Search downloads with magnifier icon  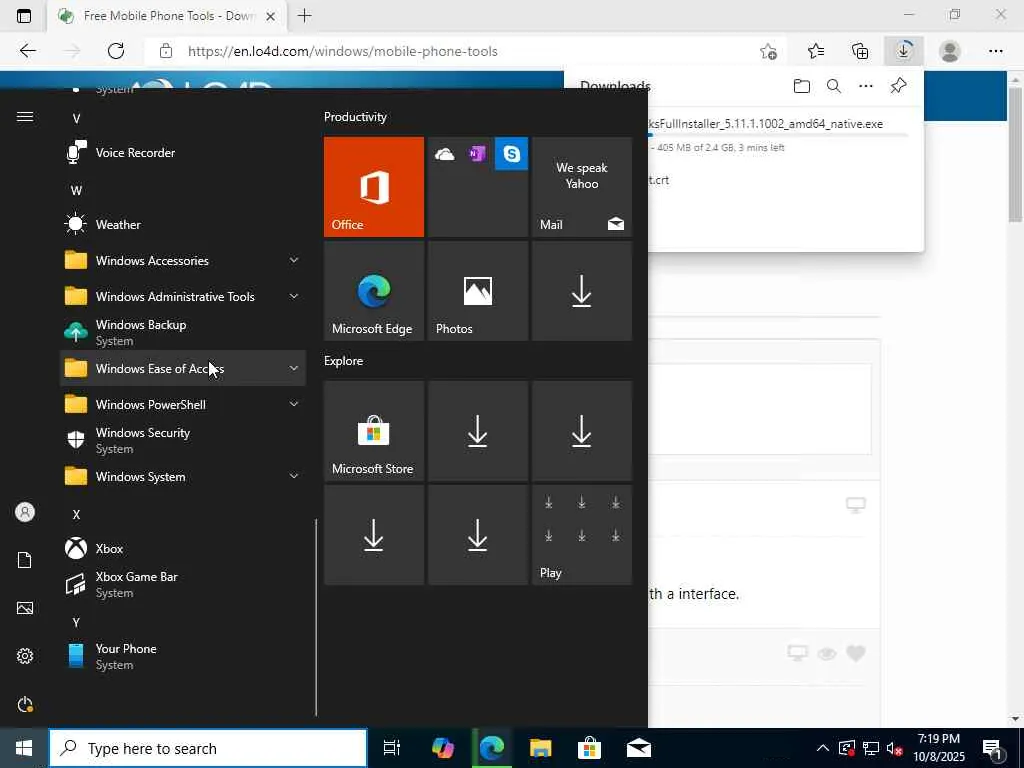click(x=834, y=86)
